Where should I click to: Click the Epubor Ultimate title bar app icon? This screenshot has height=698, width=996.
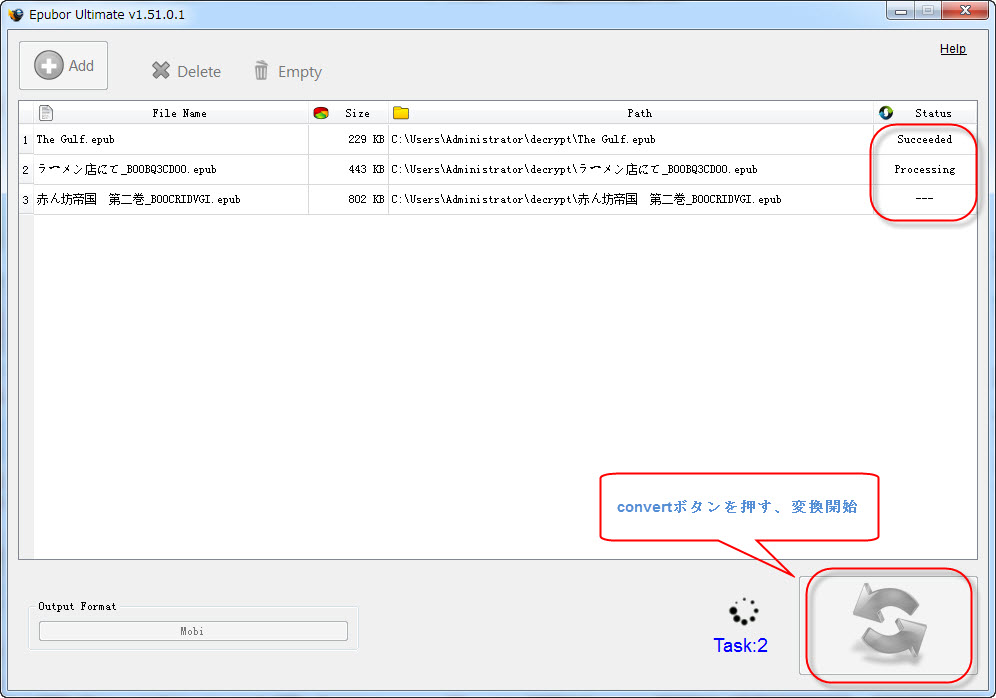[16, 15]
